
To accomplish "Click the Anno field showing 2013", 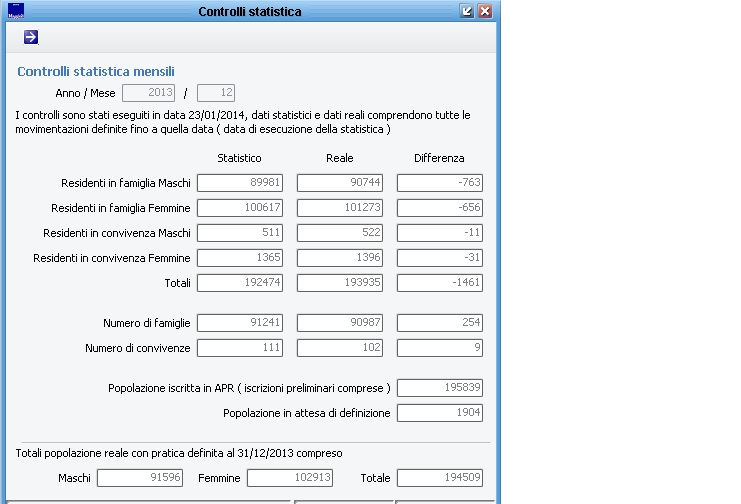I will [x=148, y=93].
